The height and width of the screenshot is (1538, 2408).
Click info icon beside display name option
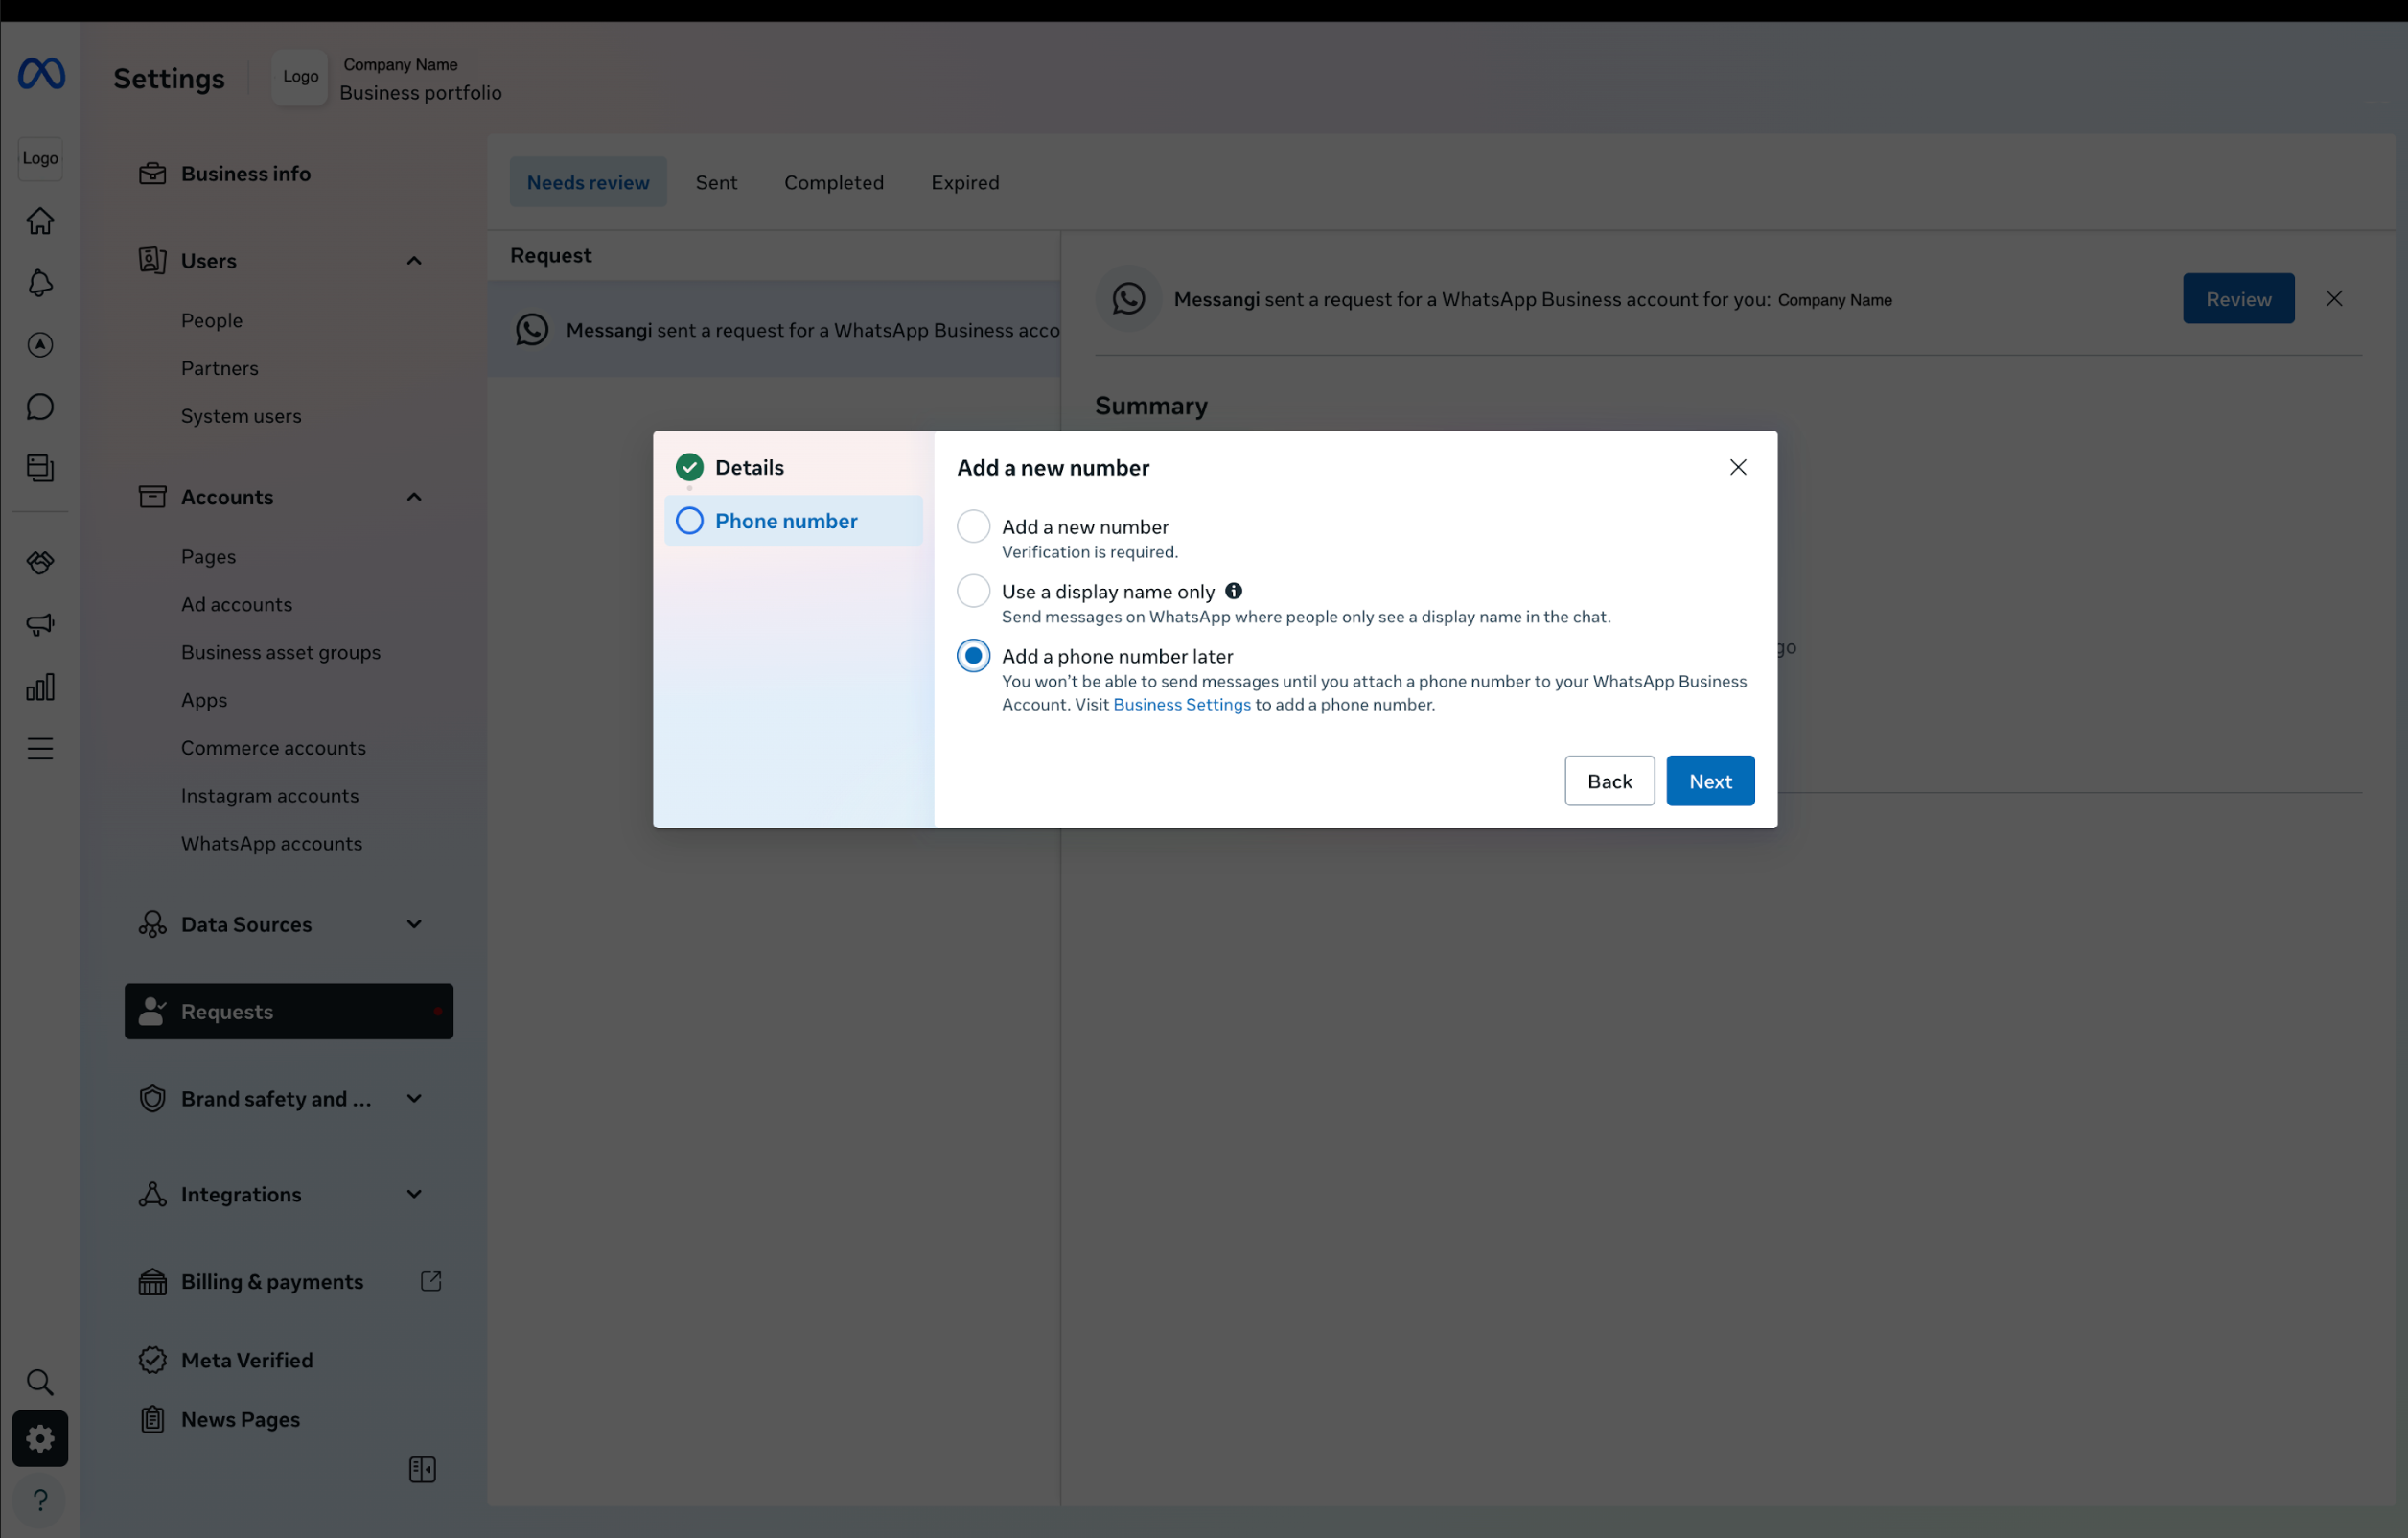[x=1234, y=591]
